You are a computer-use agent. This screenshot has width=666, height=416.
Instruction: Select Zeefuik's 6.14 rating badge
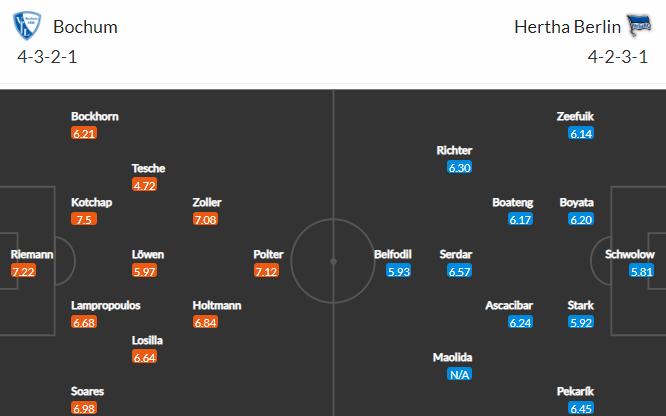pyautogui.click(x=581, y=133)
